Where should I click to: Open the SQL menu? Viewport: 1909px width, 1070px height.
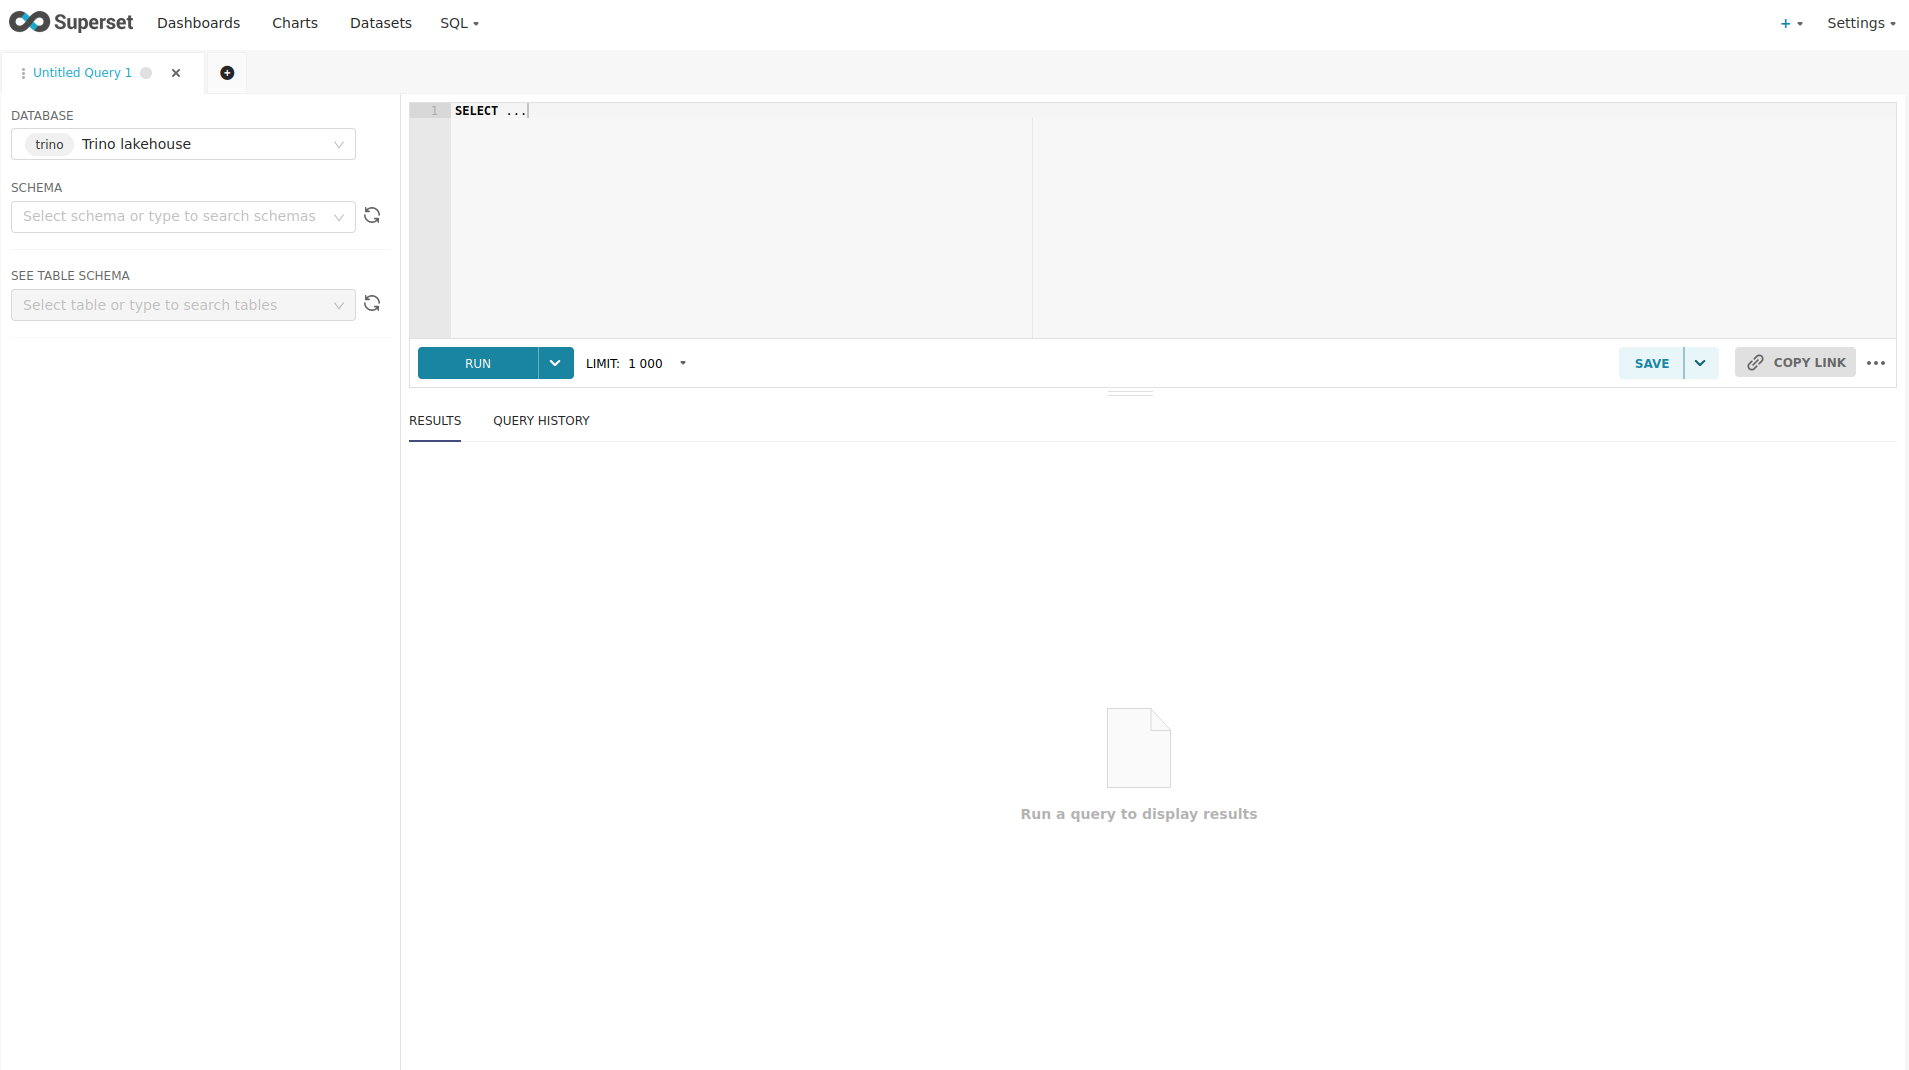(x=459, y=23)
